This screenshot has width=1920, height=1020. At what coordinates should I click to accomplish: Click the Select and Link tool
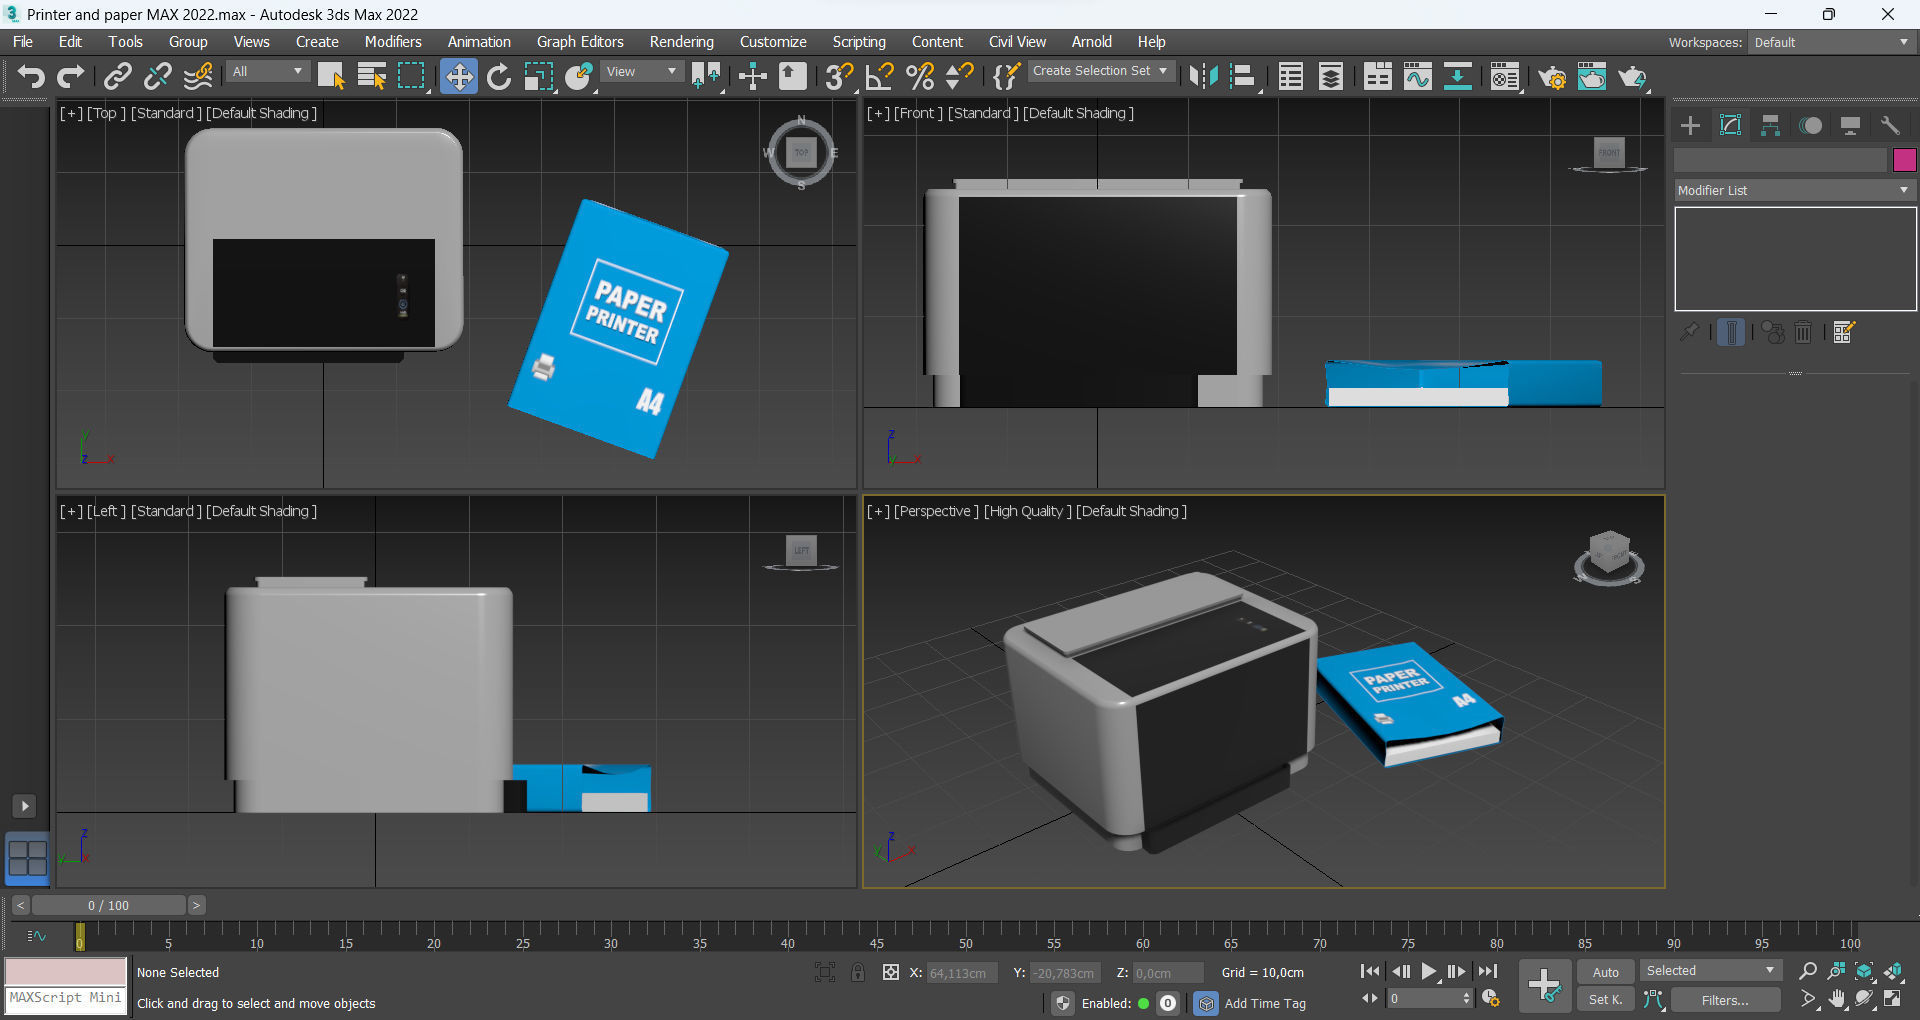118,76
